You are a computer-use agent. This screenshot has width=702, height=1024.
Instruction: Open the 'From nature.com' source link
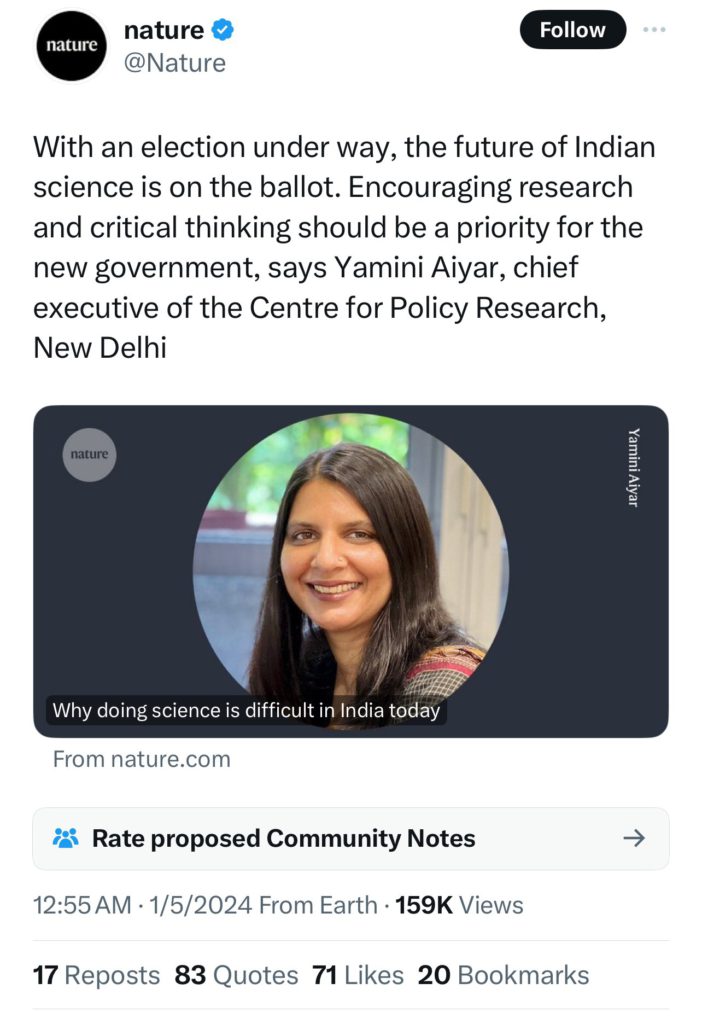pyautogui.click(x=141, y=759)
